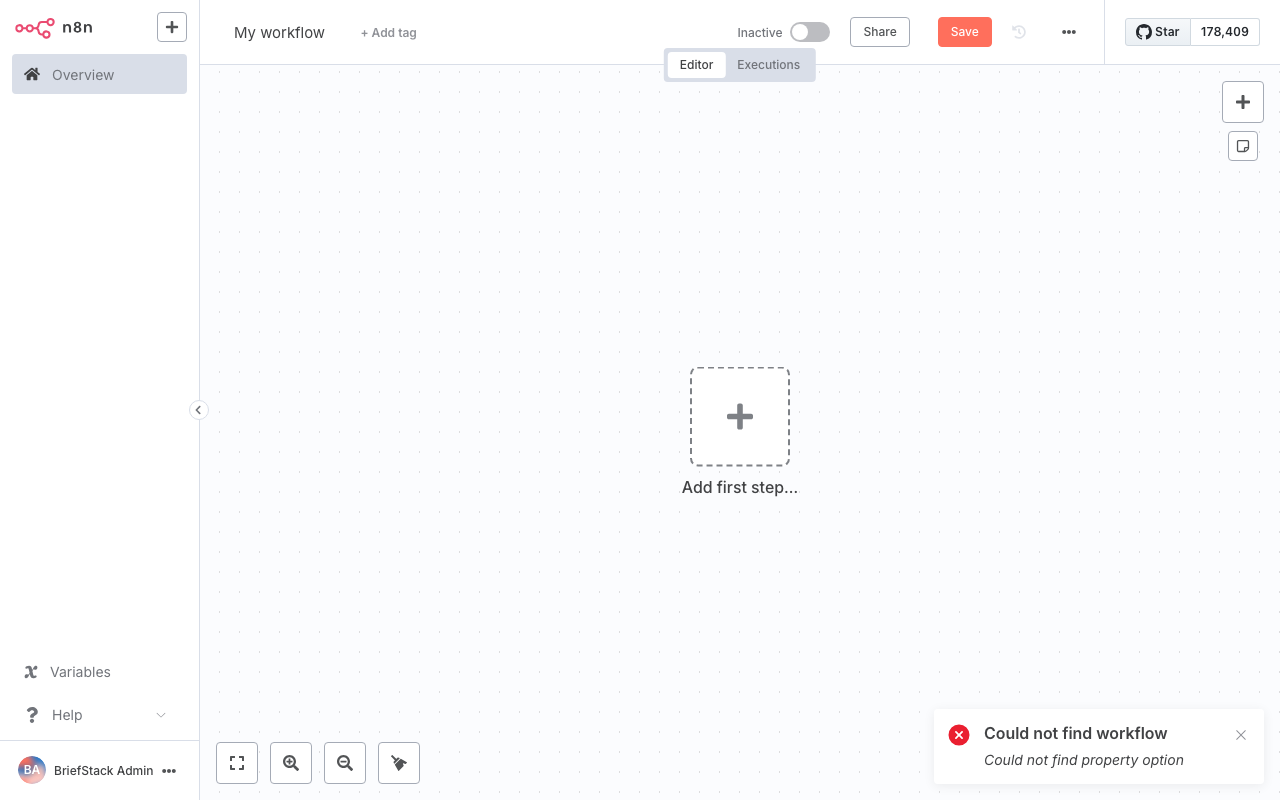Select the zoom out magnifier icon

(345, 763)
